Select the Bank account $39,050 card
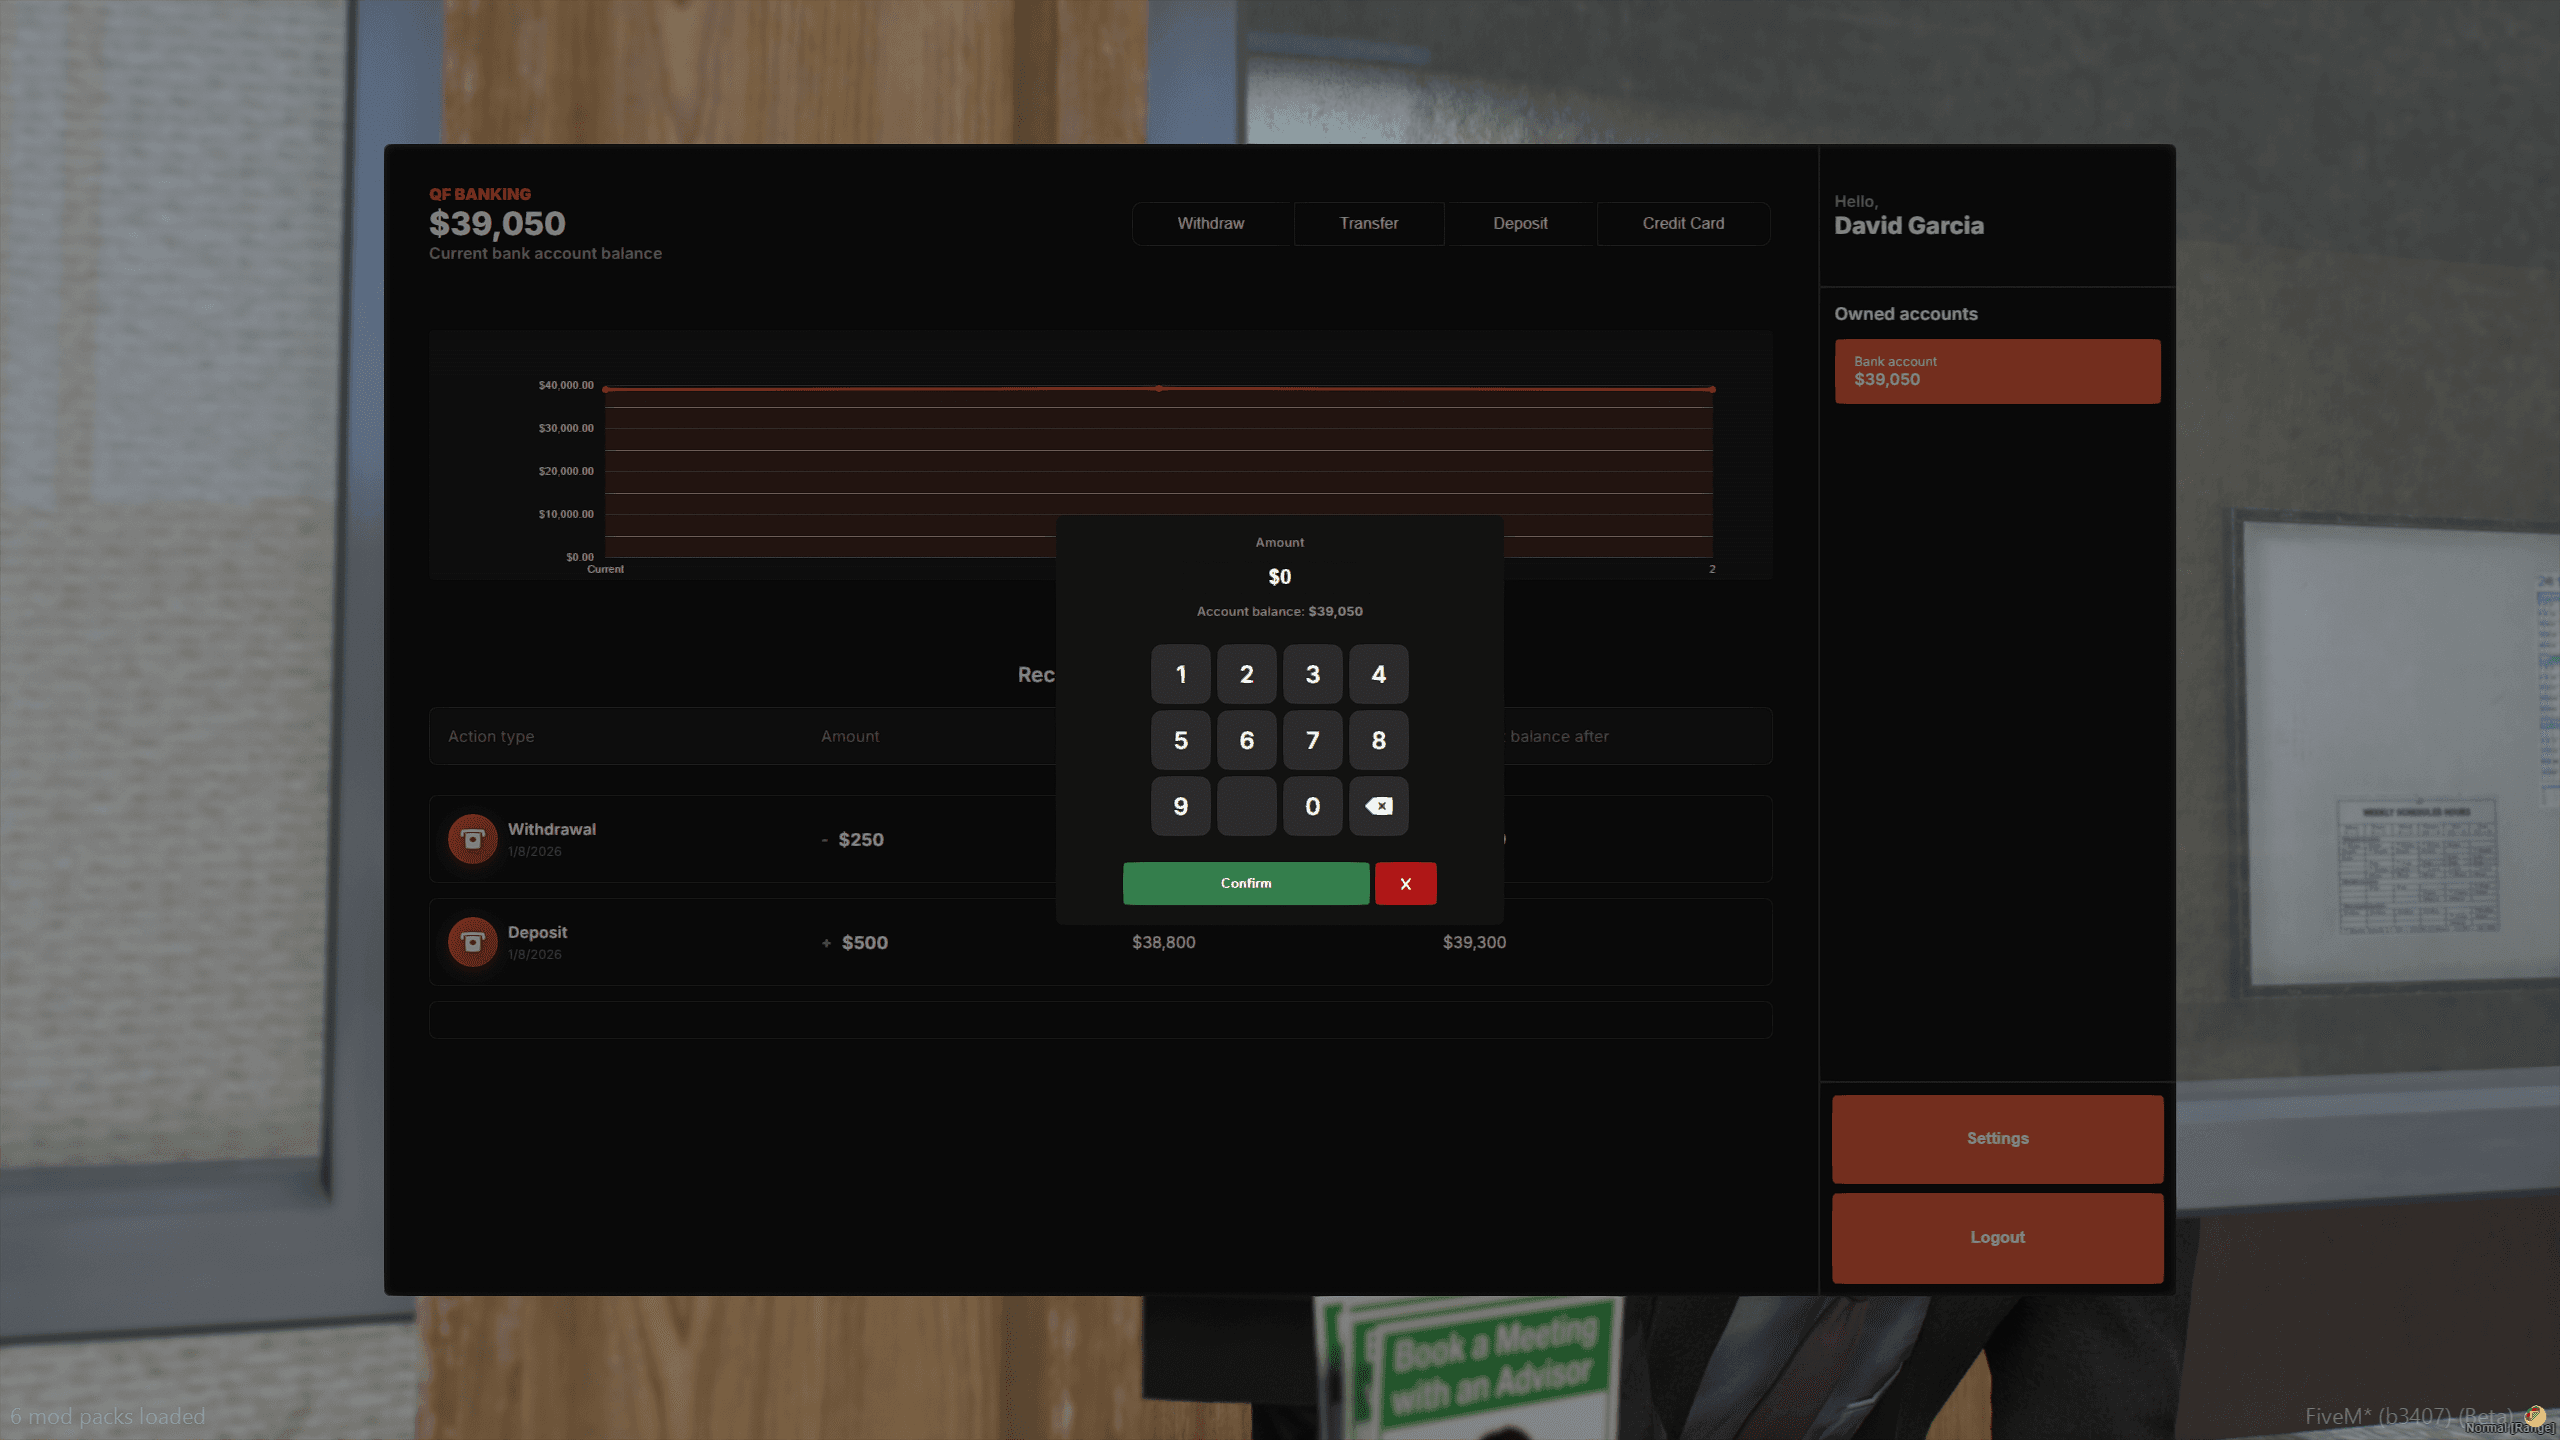 (1997, 371)
